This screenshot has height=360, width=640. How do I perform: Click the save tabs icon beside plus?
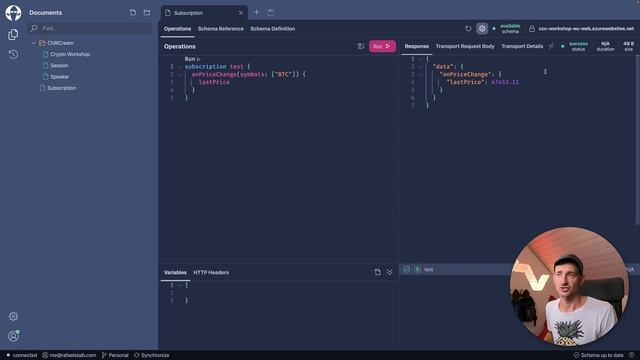tap(271, 13)
